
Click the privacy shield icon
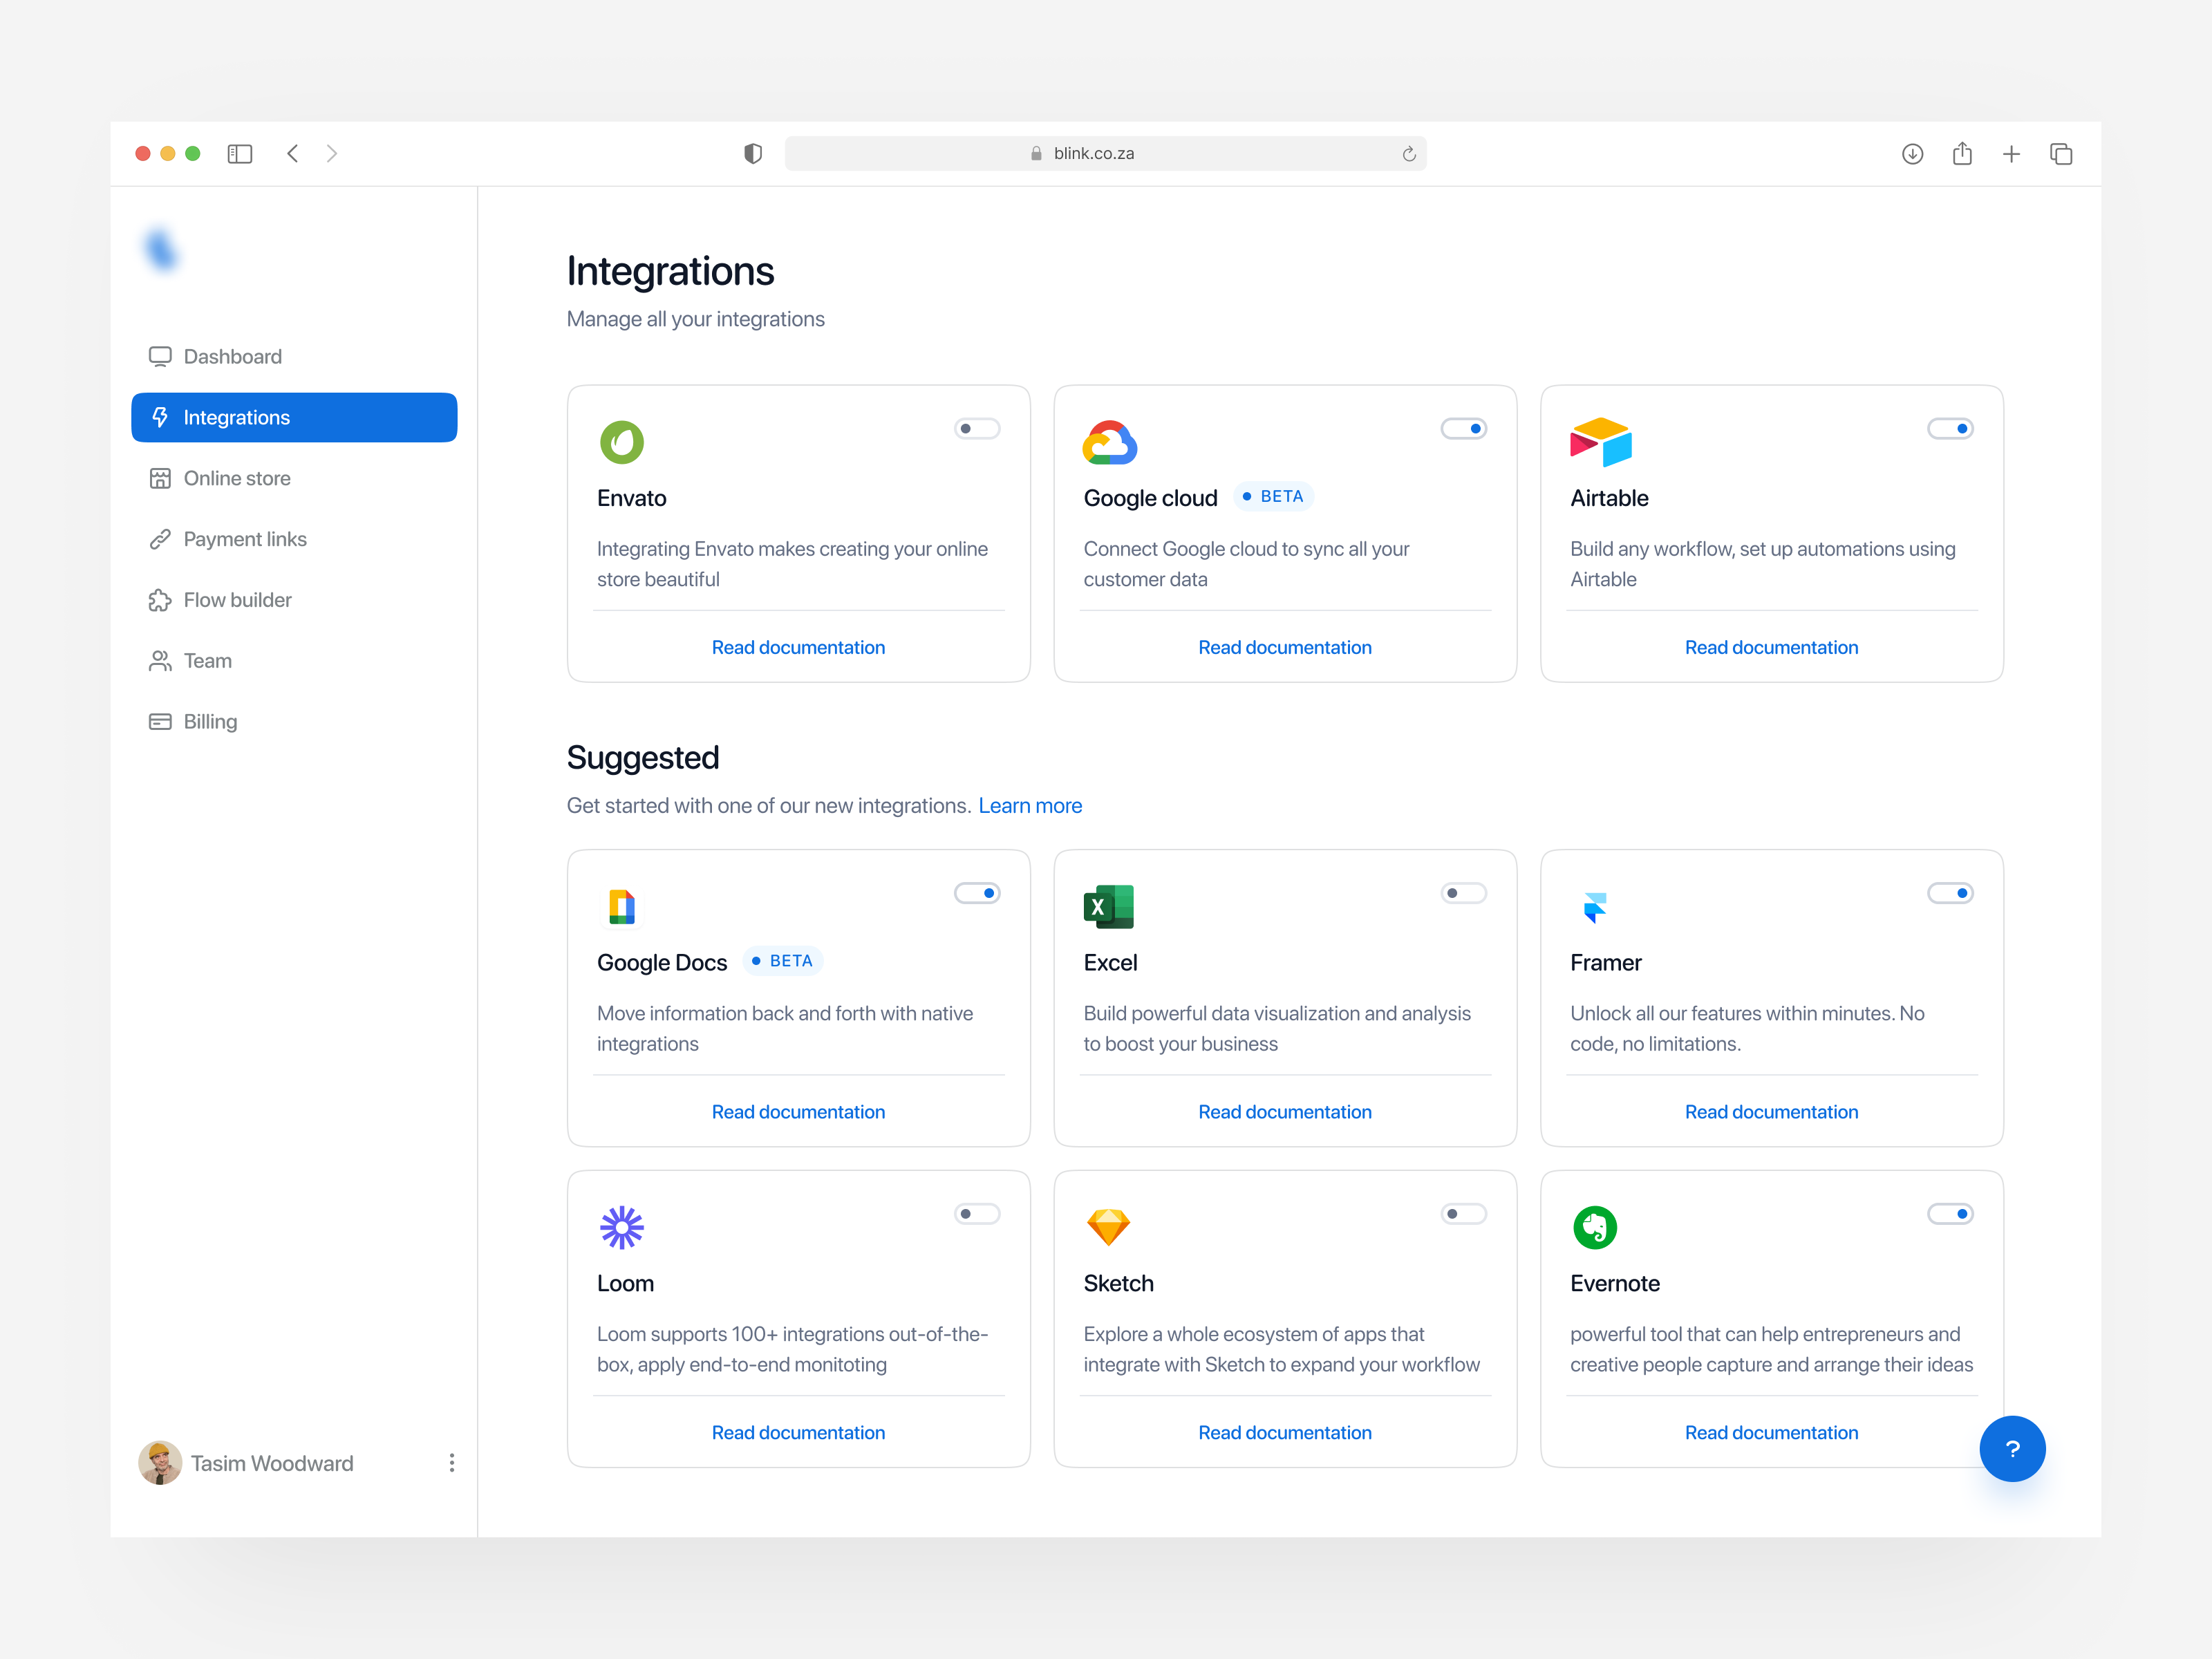753,153
